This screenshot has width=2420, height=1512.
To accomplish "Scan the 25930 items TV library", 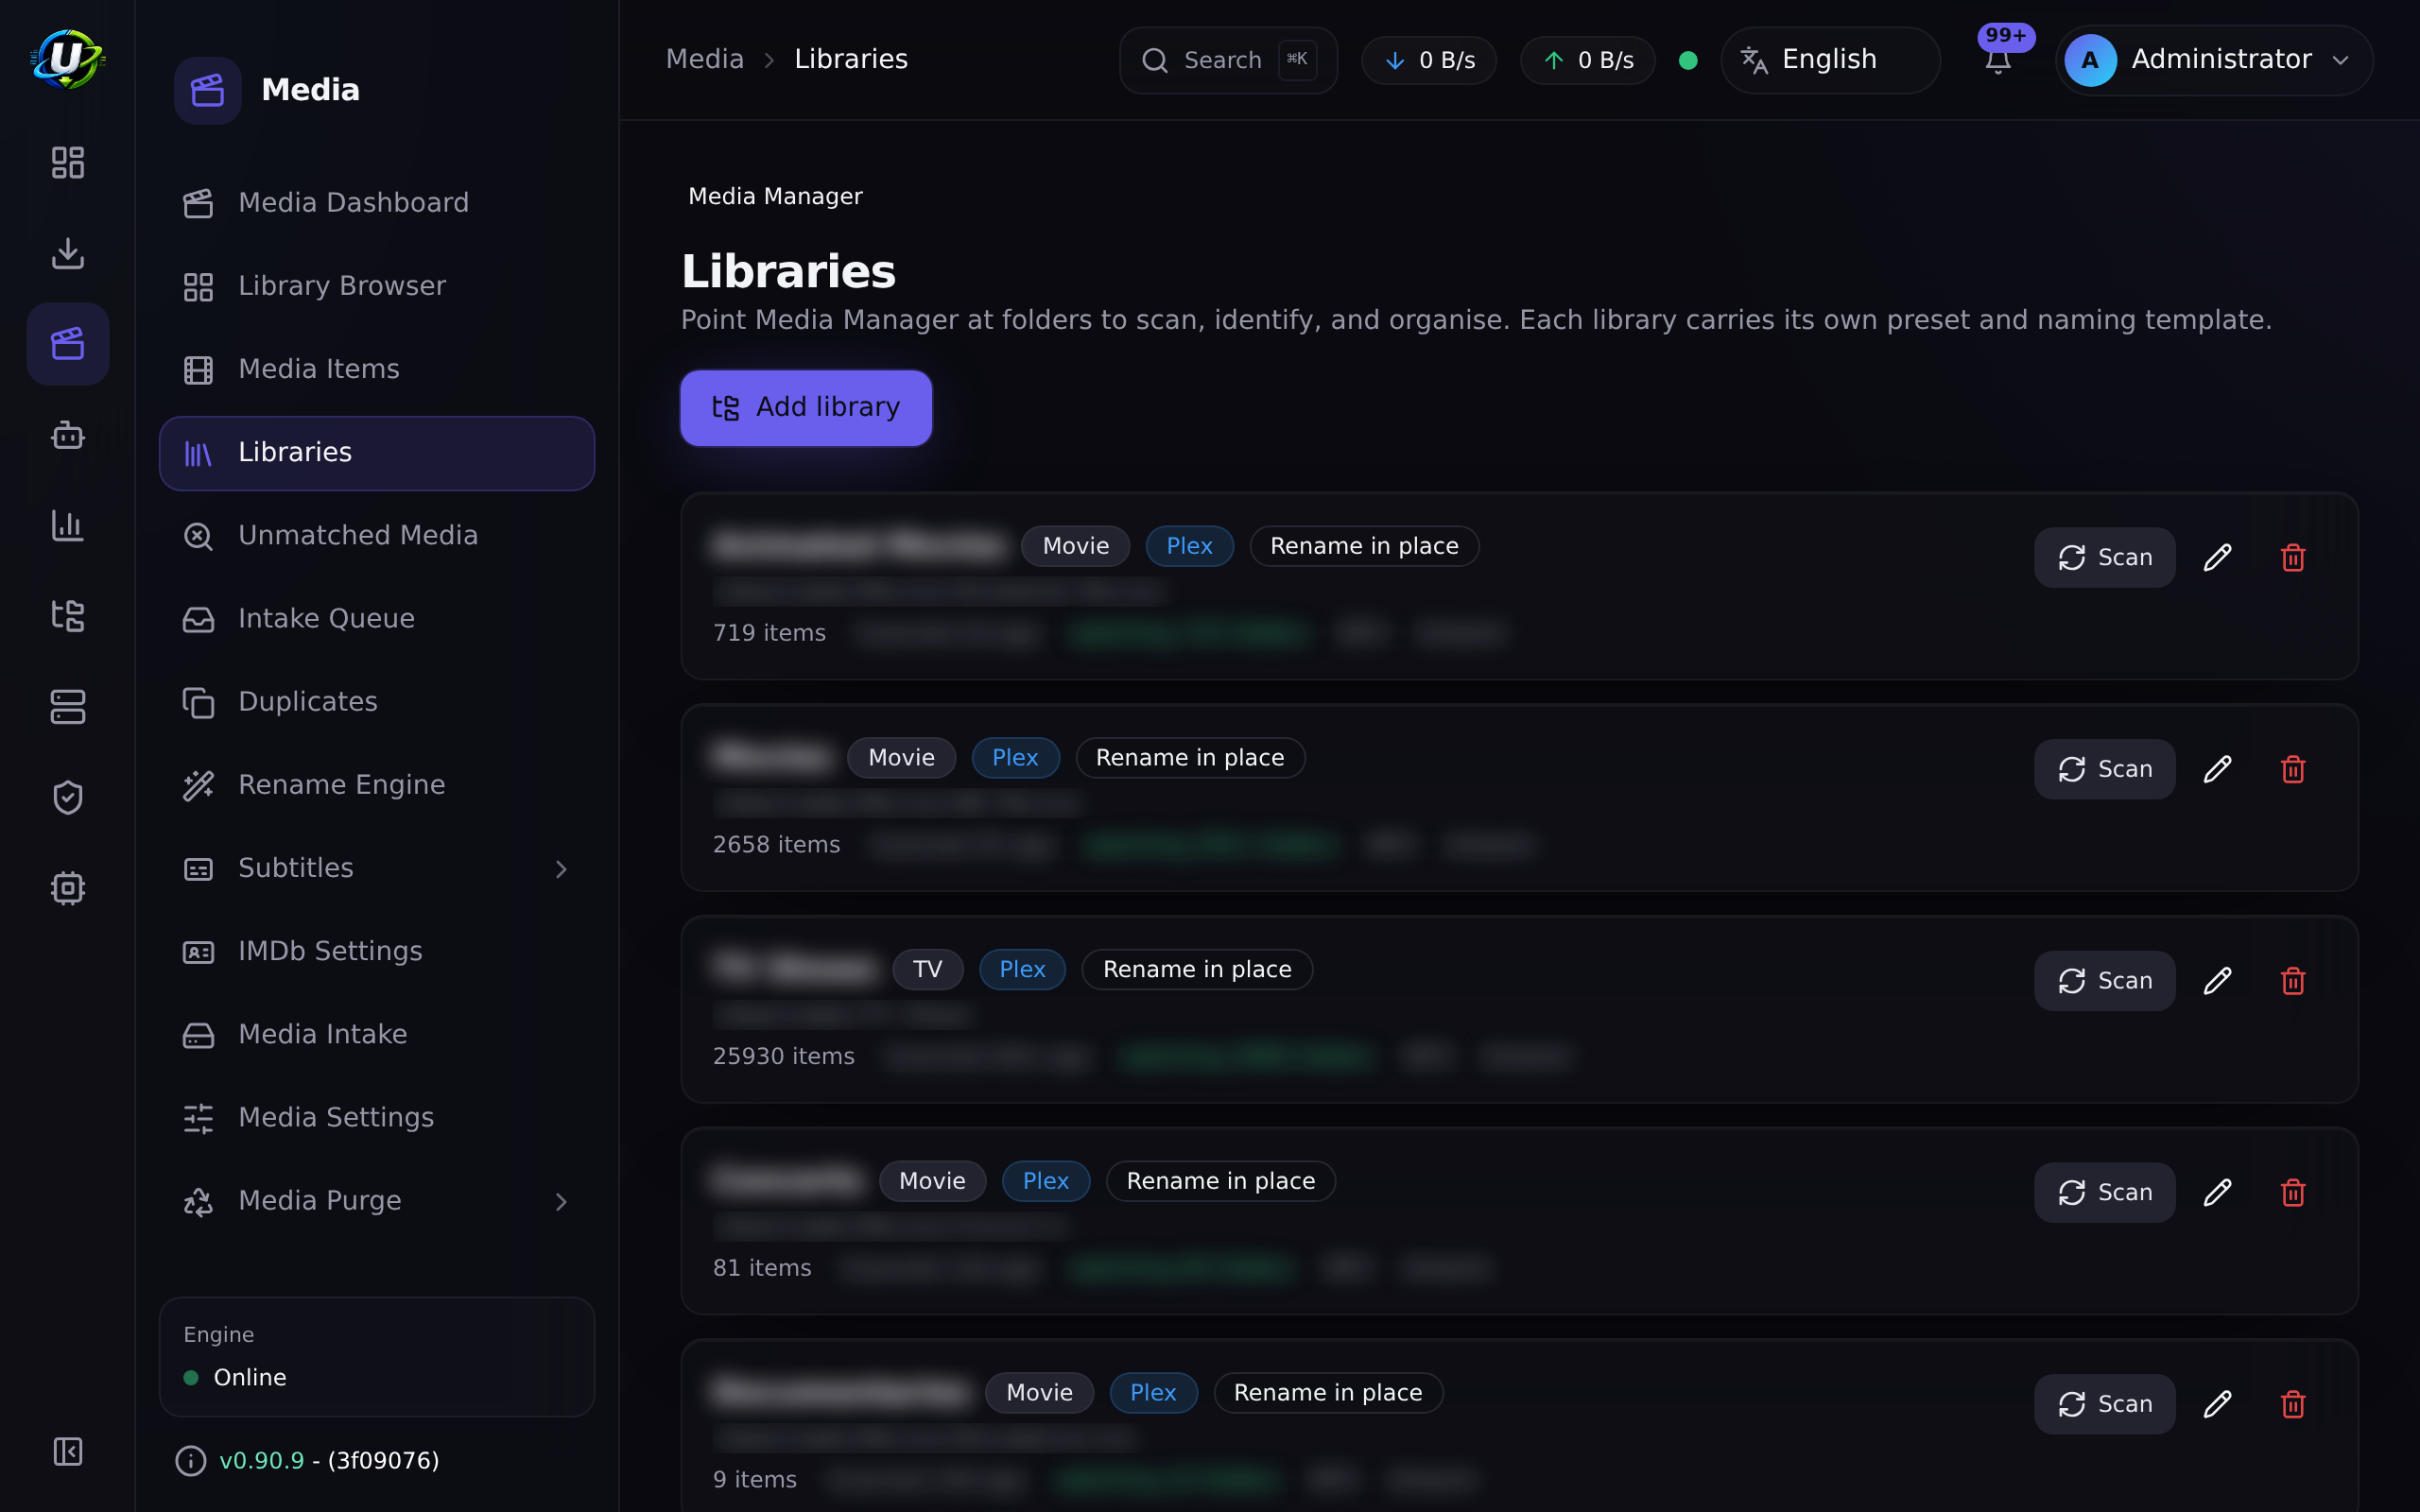I will coord(2104,981).
